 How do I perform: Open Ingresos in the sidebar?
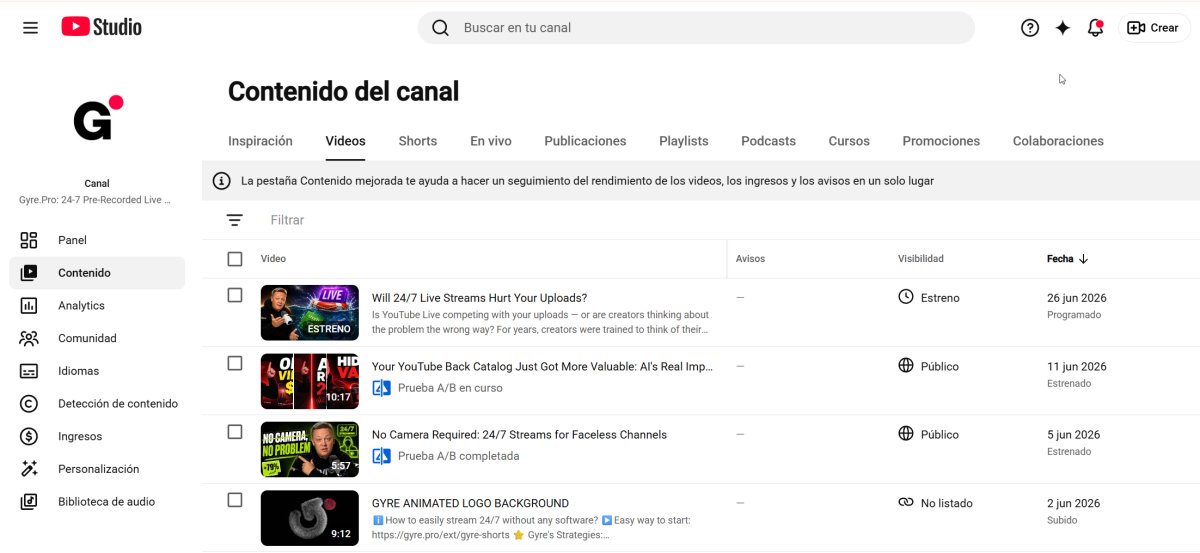click(97, 436)
